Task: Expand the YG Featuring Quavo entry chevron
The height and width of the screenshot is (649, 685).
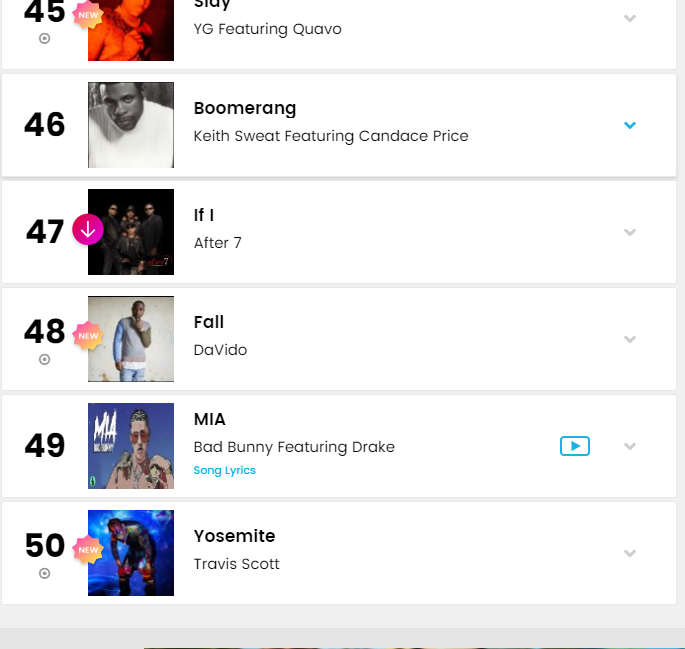Action: point(630,18)
